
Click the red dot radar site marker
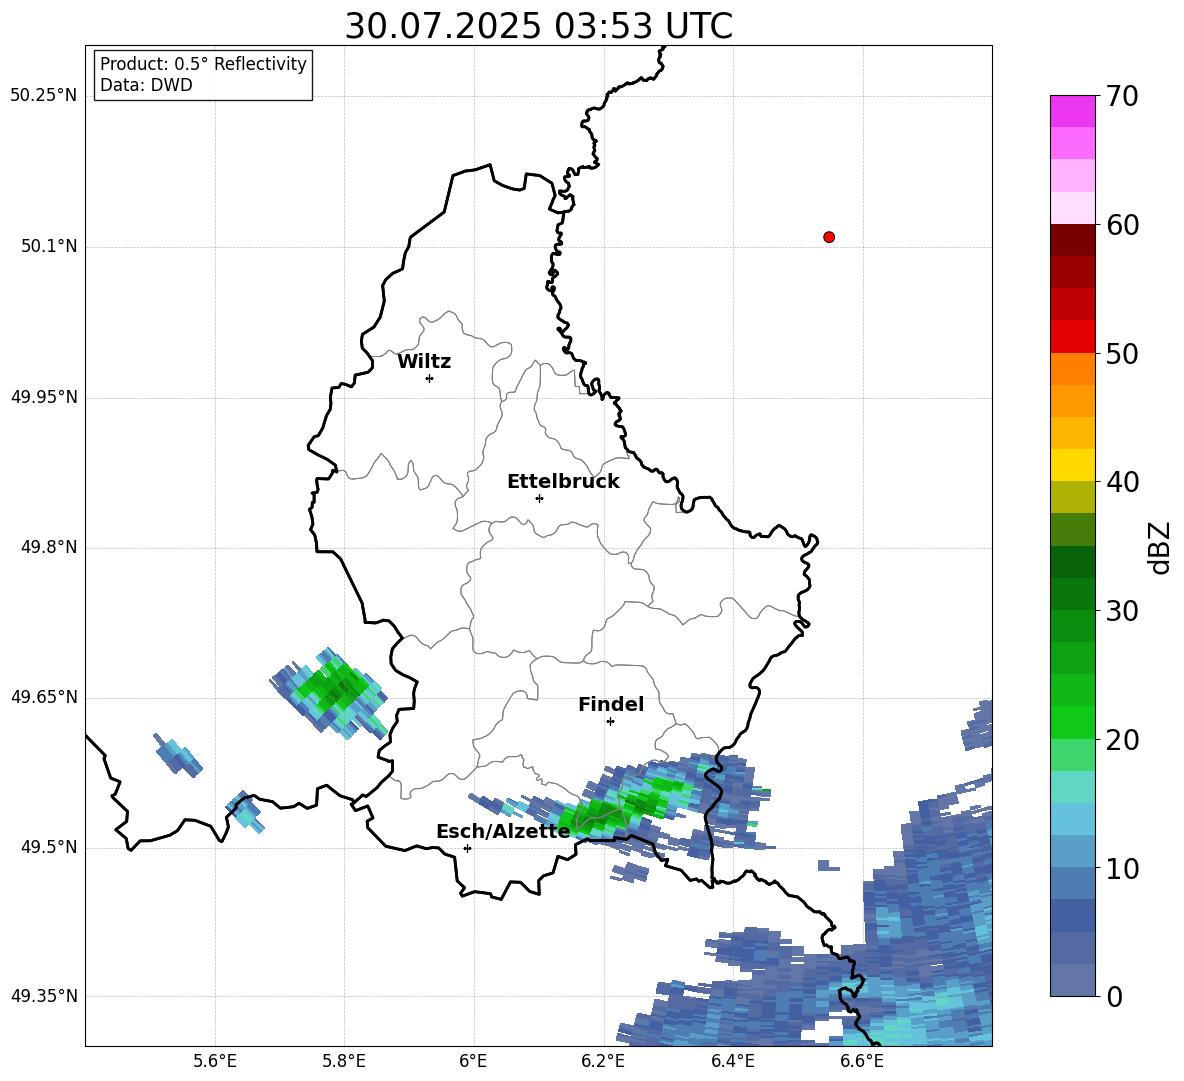(829, 237)
